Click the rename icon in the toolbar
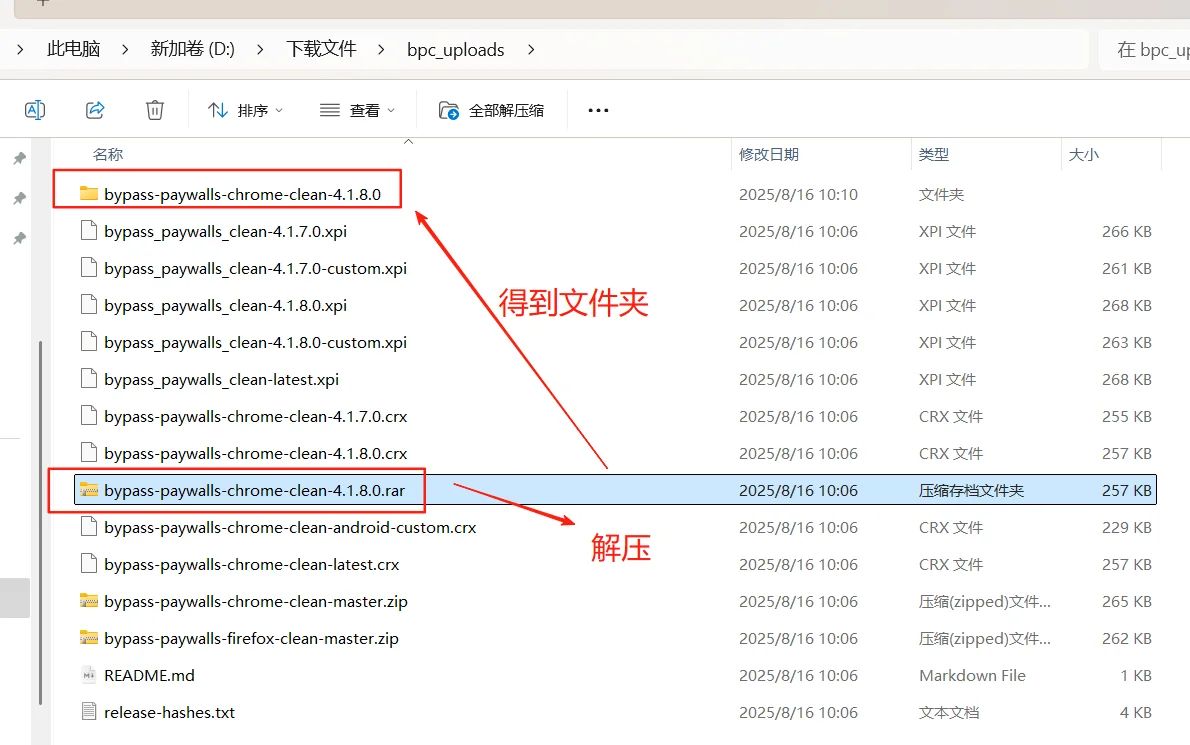The image size is (1190, 745). click(x=35, y=109)
